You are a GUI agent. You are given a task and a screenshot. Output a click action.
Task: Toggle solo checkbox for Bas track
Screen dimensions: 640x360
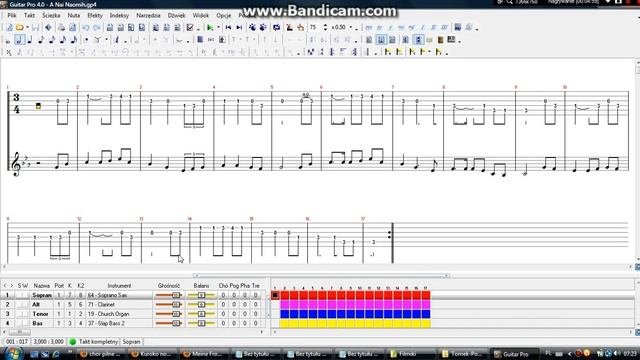click(19, 323)
